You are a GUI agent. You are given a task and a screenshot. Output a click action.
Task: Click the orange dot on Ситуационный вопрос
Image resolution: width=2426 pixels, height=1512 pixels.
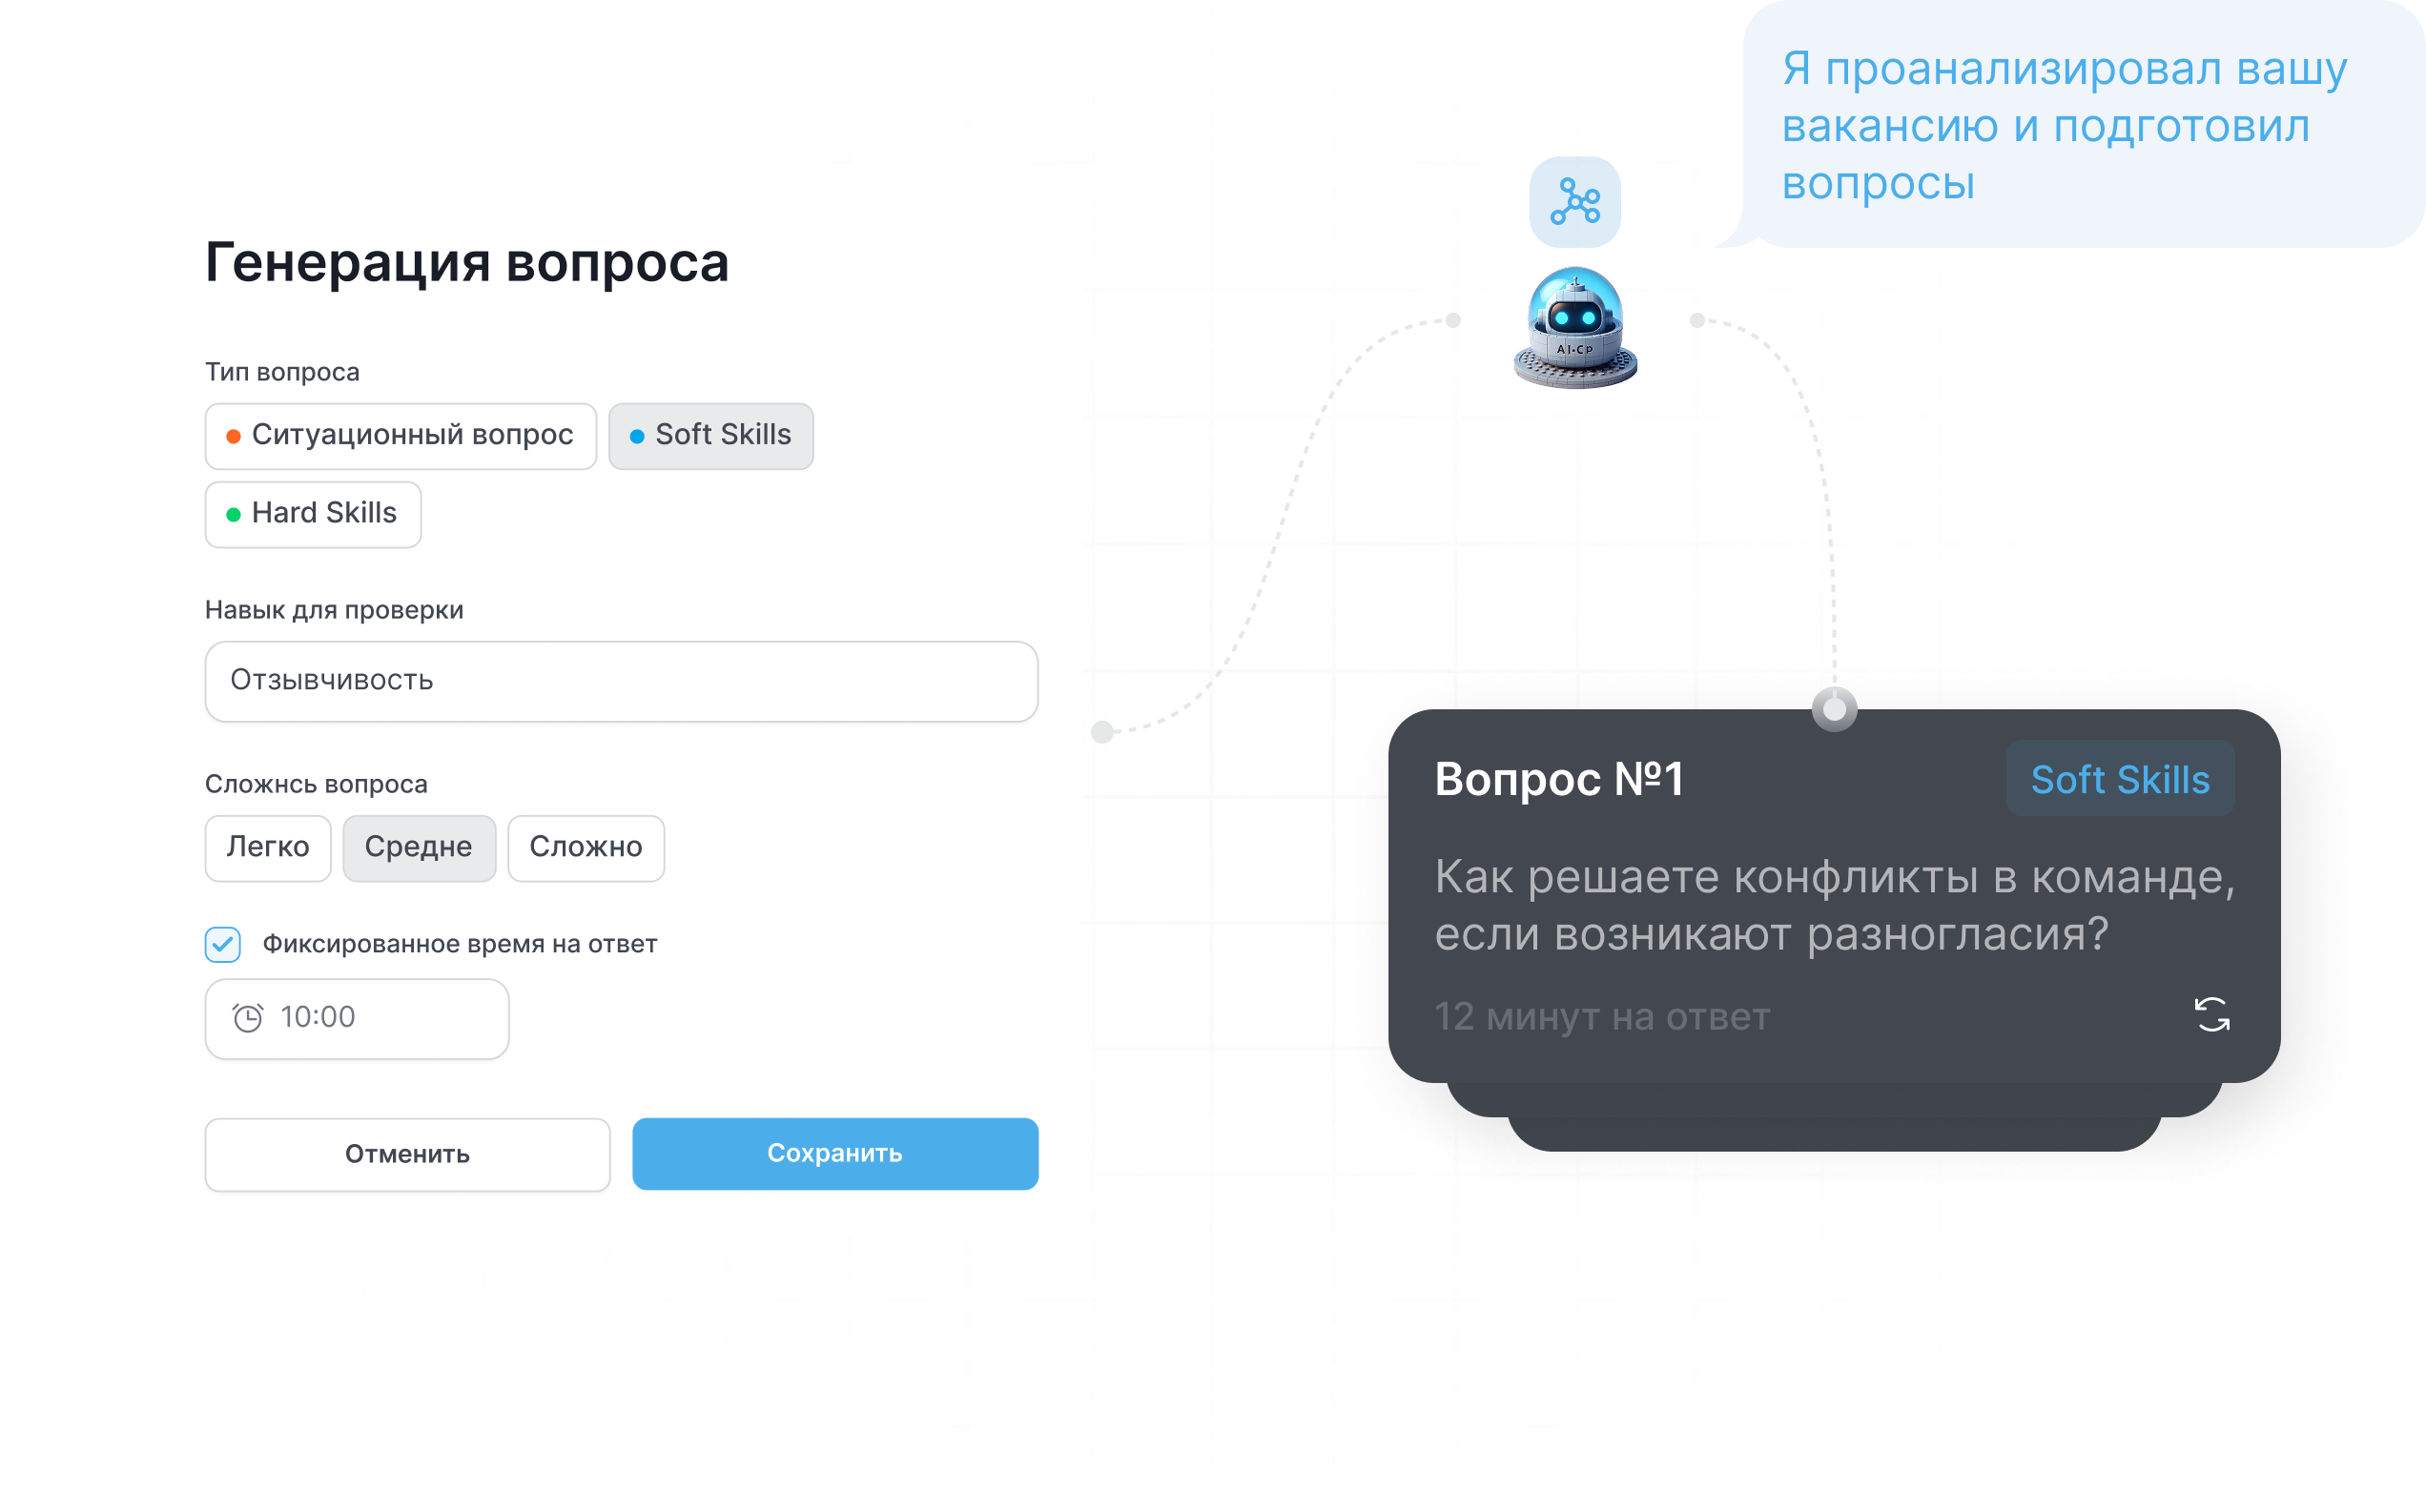click(233, 436)
